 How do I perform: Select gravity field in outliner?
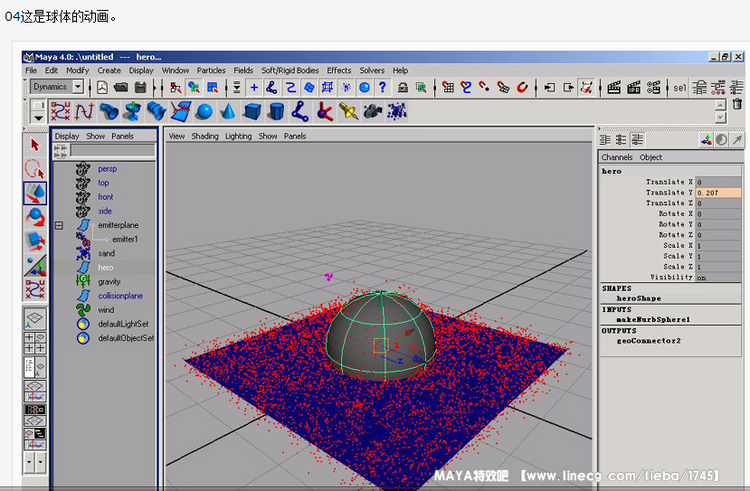[x=109, y=282]
